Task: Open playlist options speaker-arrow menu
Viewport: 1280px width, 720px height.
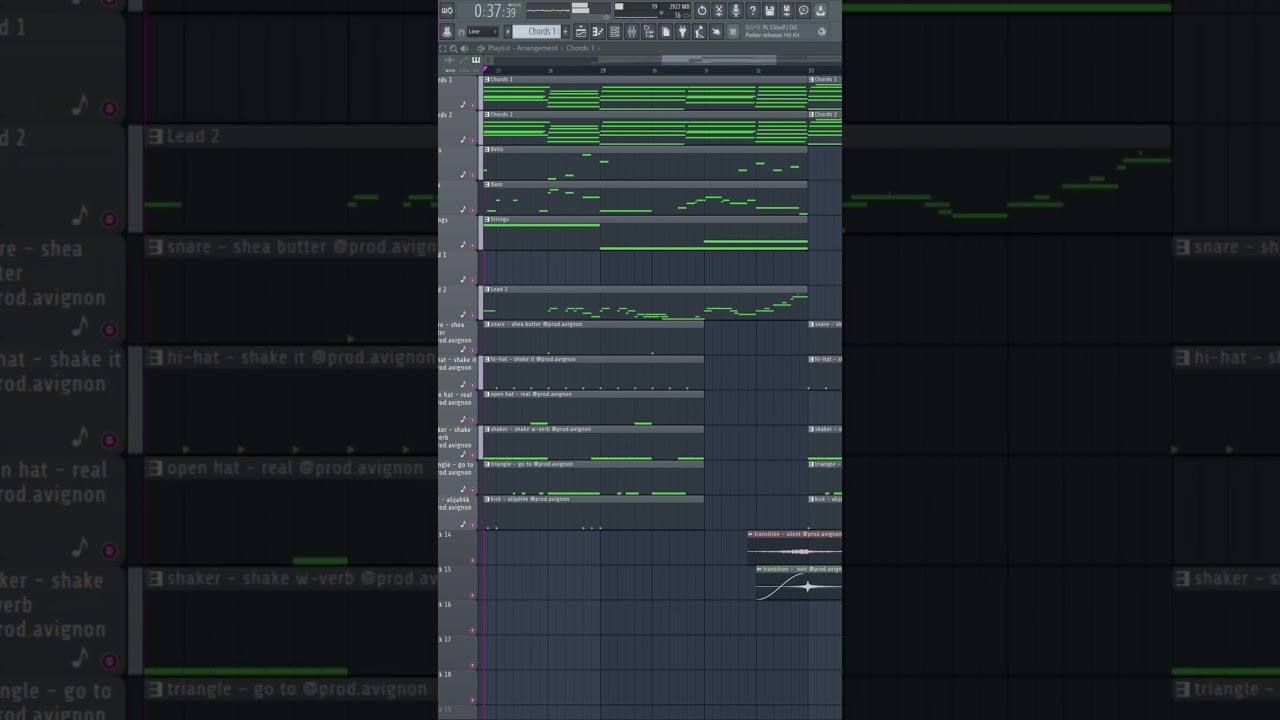Action: pos(481,48)
